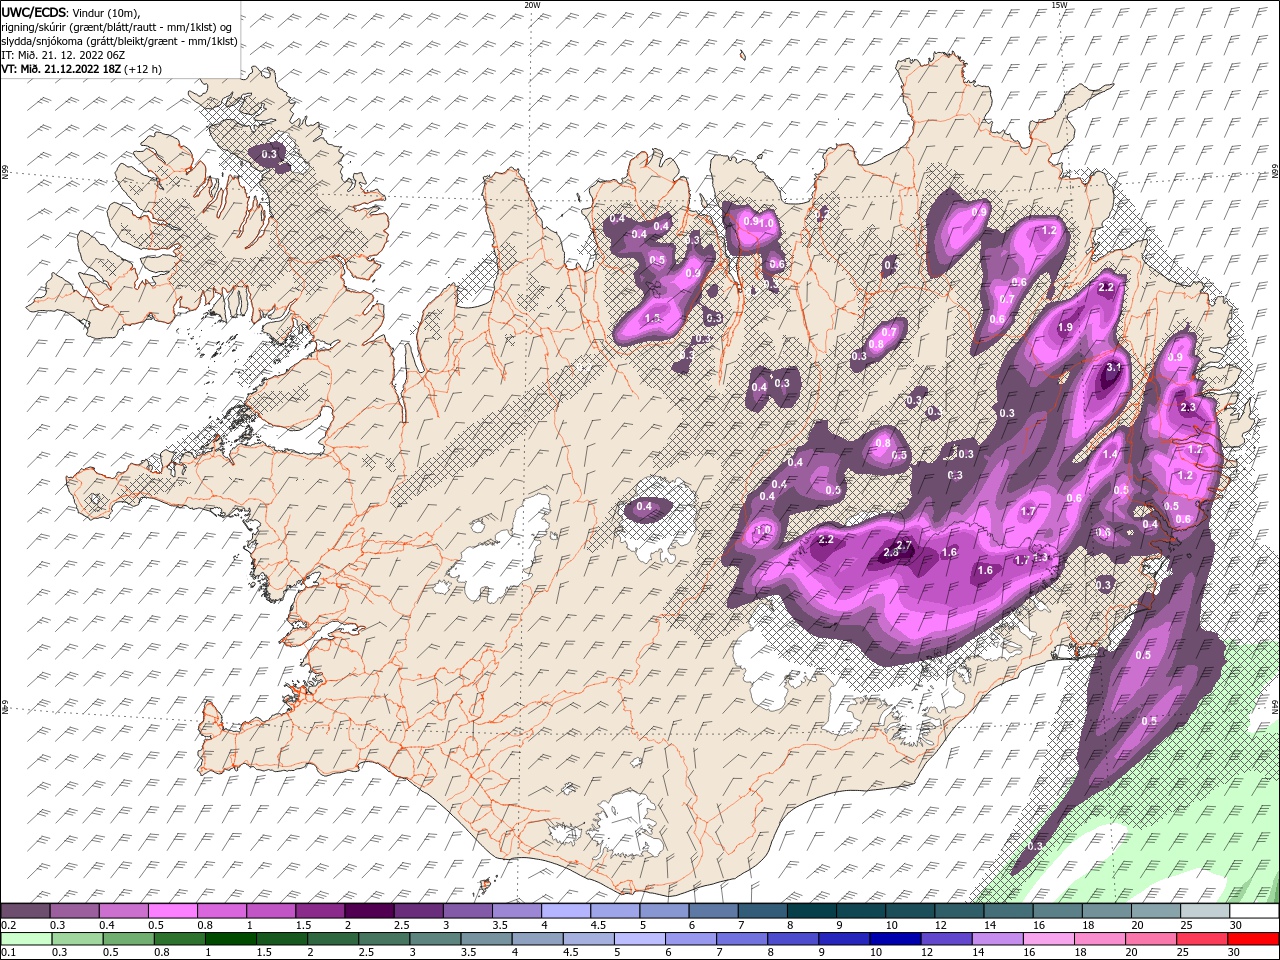Select the 20–25 swatch in upper legend row
The image size is (1280, 960).
[1154, 910]
